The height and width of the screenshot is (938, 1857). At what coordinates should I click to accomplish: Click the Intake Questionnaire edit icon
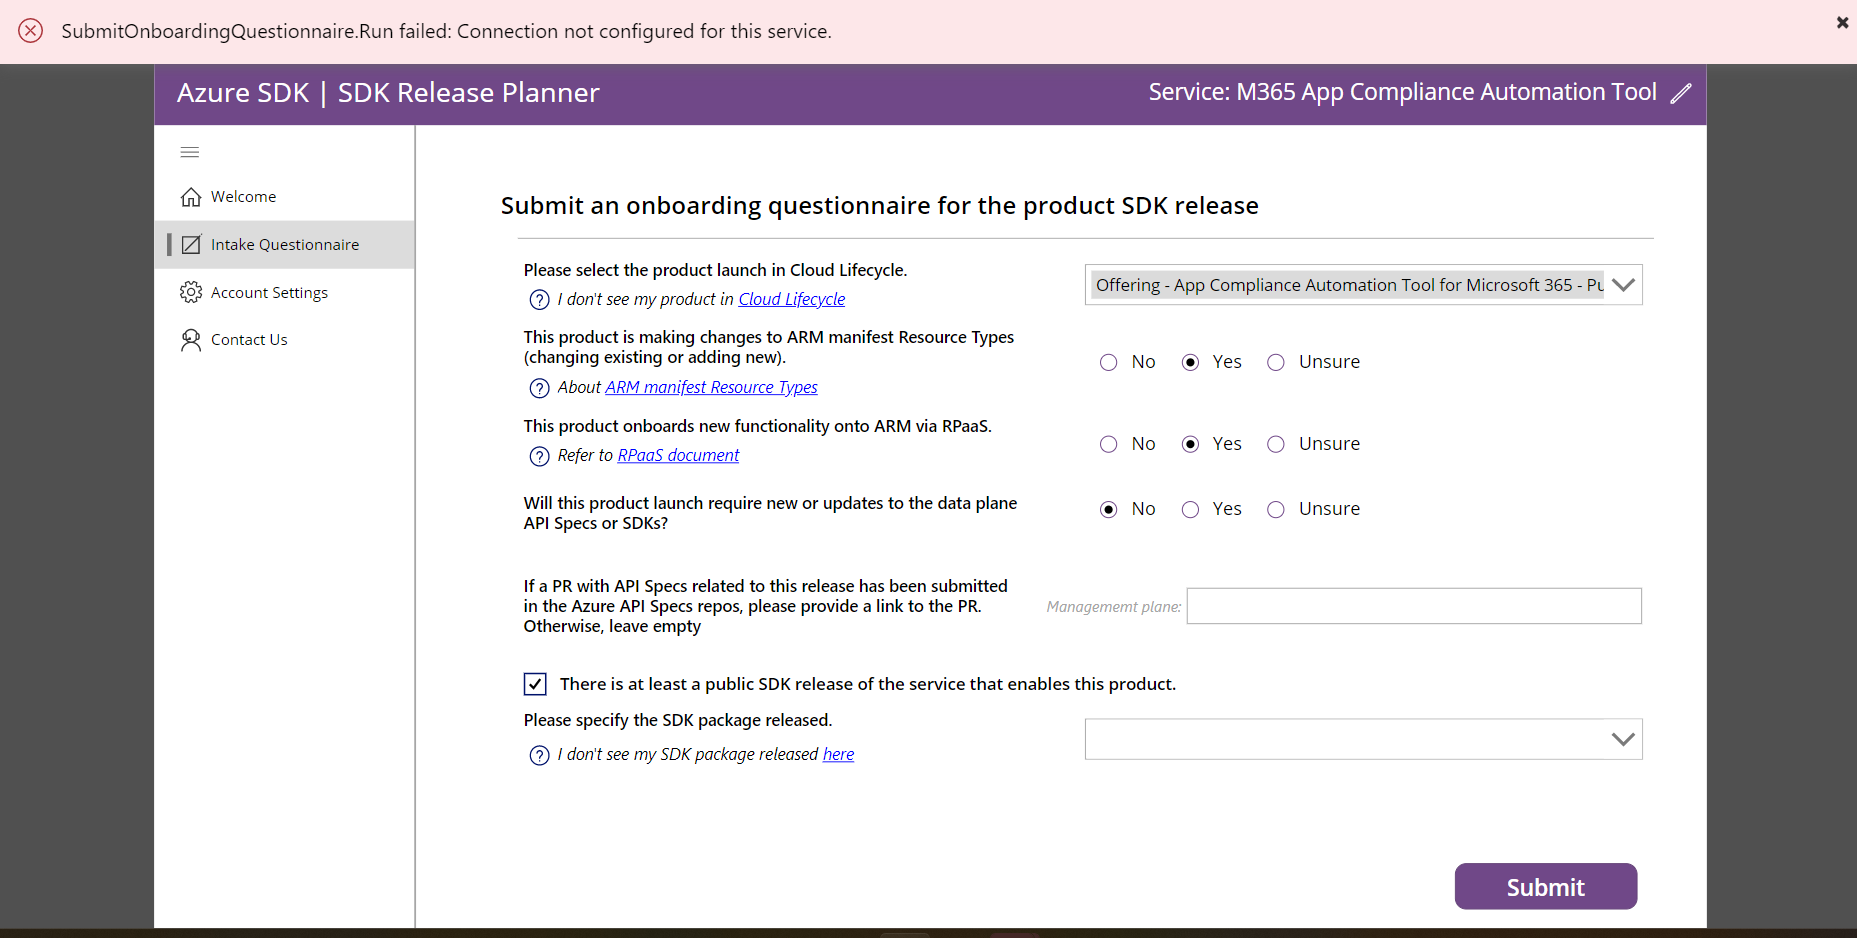tap(191, 244)
